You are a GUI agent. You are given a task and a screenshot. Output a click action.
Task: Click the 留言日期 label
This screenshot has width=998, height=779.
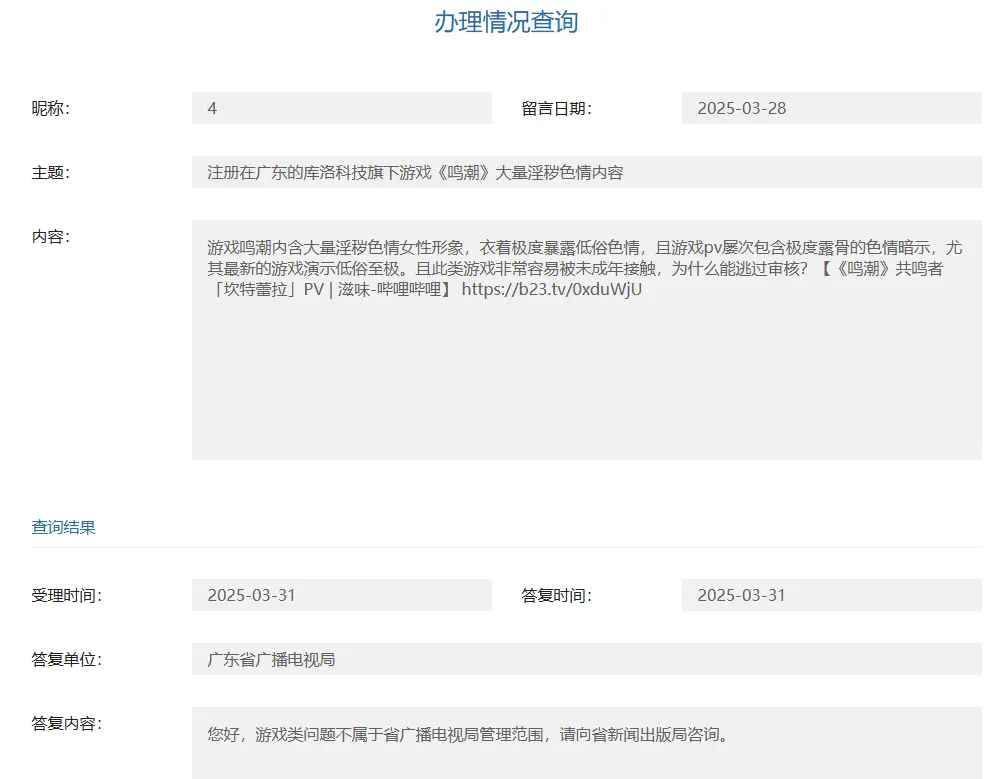click(556, 109)
